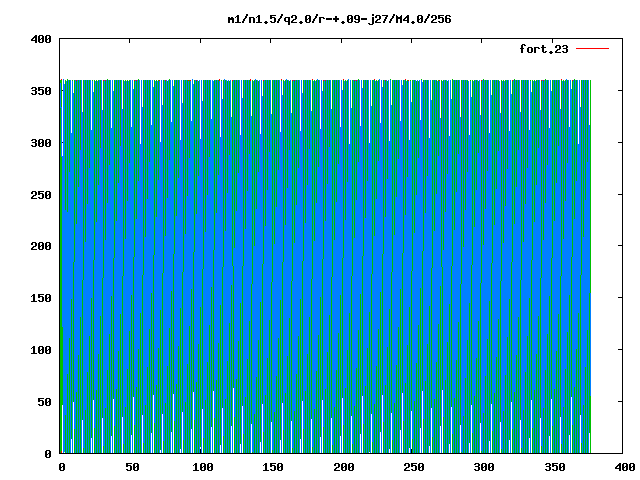This screenshot has width=640, height=480.
Task: Click the red fort.23 legend line sample
Action: 592,49
